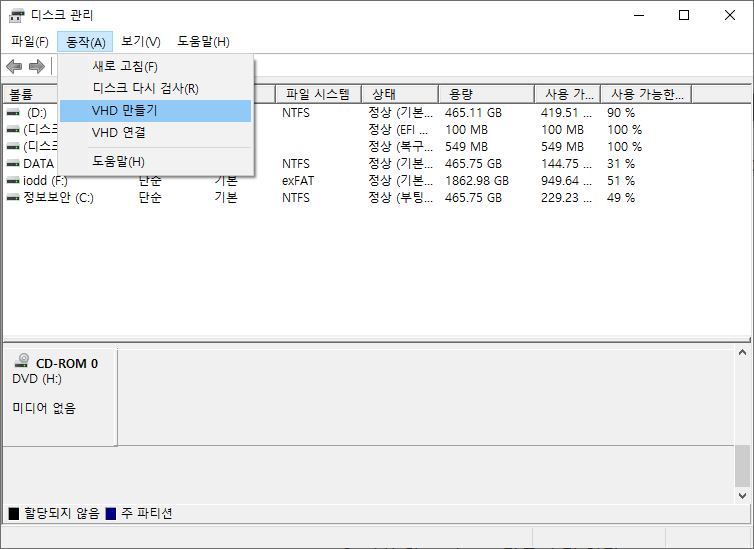Click the 949.64 ... free space cell
Viewport: 754px width, 549px height.
click(566, 181)
